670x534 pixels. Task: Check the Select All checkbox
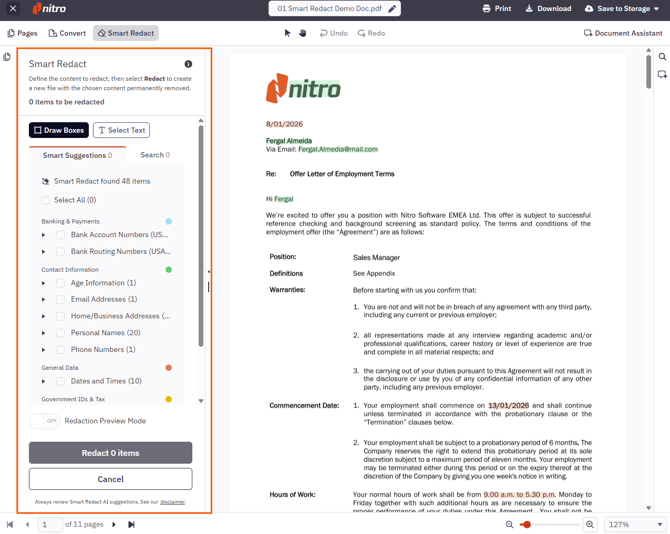(46, 200)
